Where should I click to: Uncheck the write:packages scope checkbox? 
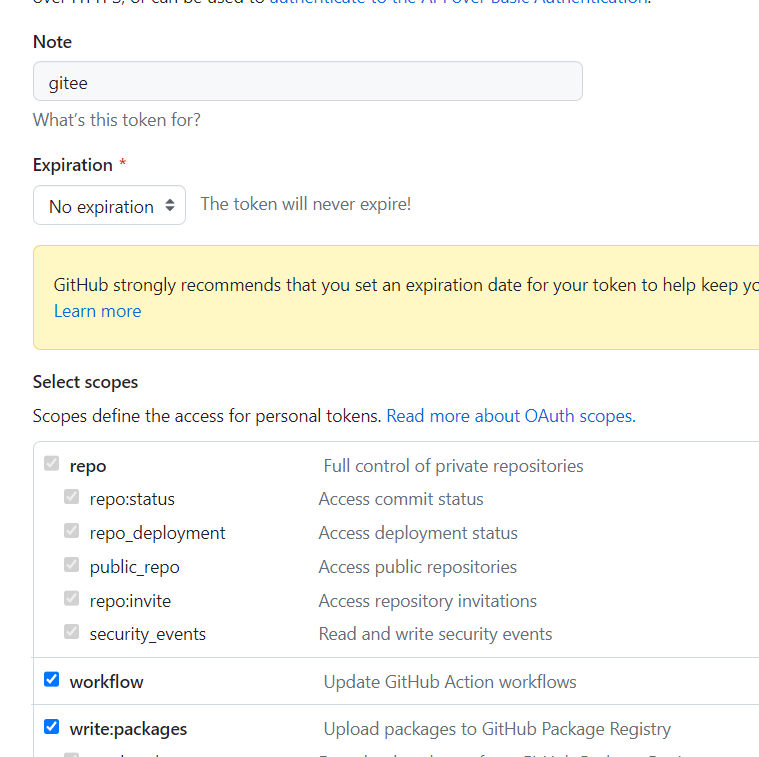click(x=51, y=727)
